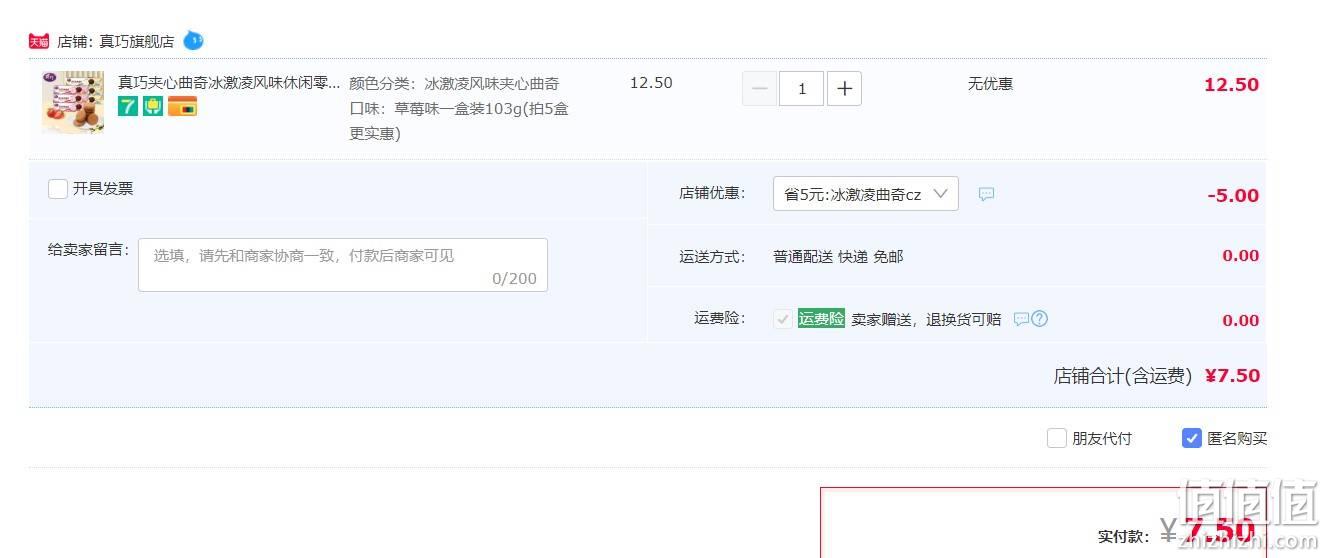Uncheck the 匿名购买 anonymous purchase checkbox
The width and height of the screenshot is (1327, 558).
[x=1192, y=438]
